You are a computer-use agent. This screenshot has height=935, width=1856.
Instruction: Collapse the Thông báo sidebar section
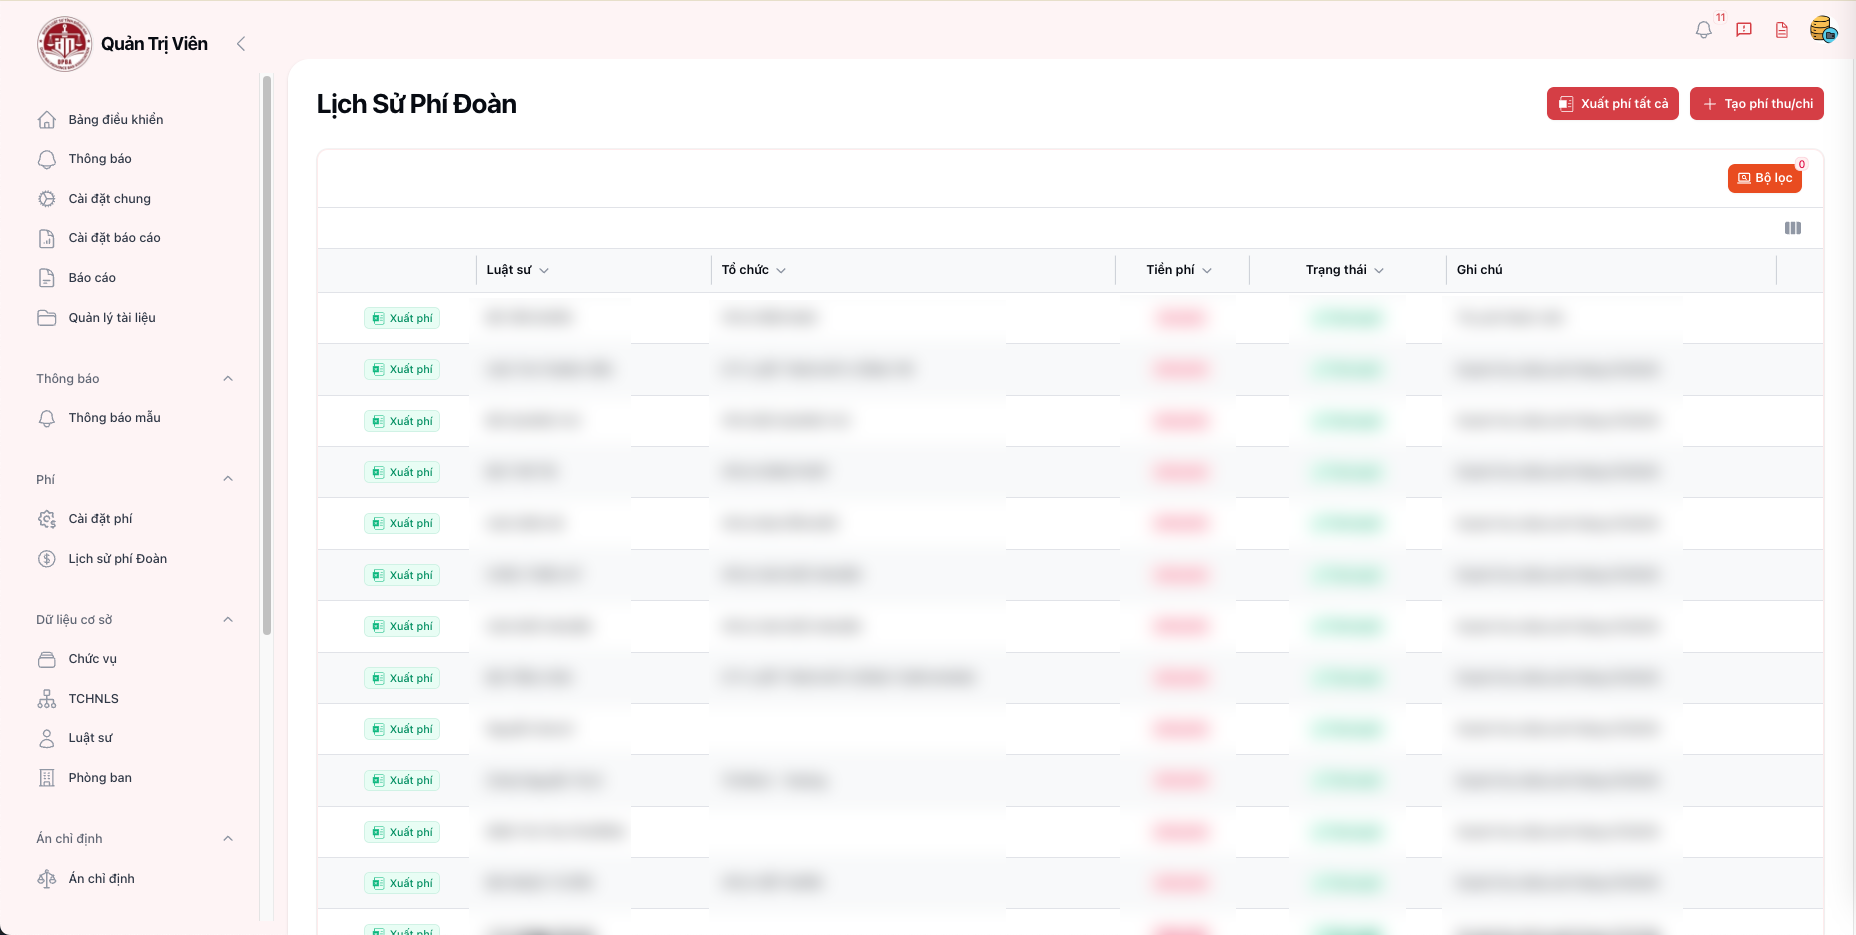pyautogui.click(x=228, y=379)
